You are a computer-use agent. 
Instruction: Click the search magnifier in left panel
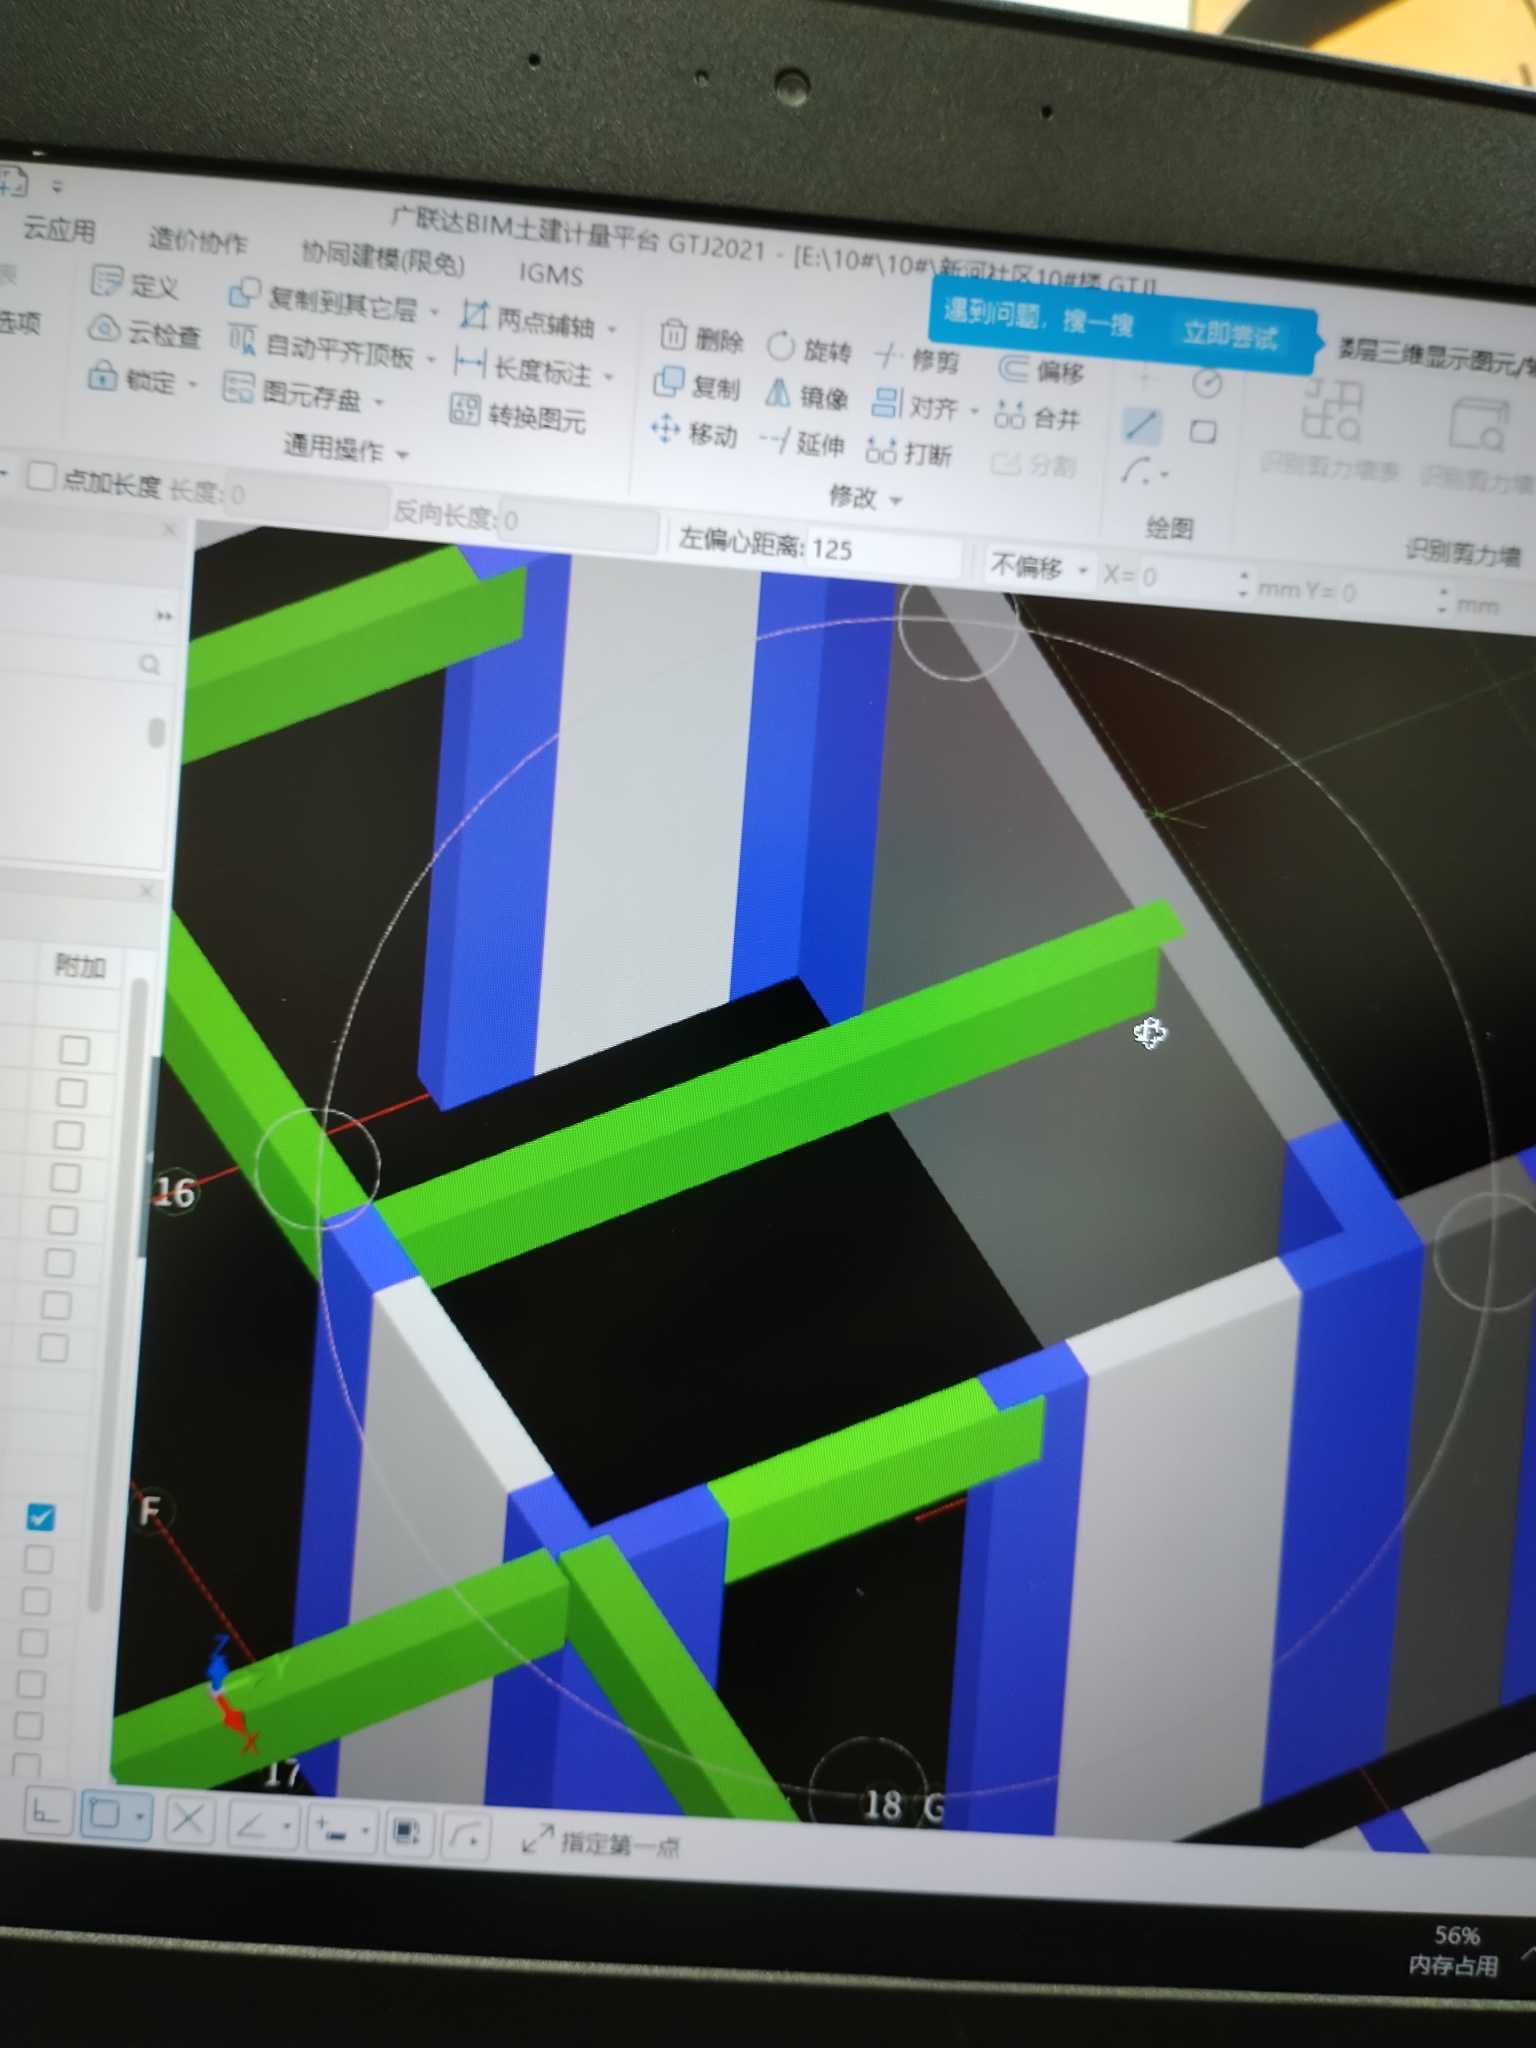149,664
